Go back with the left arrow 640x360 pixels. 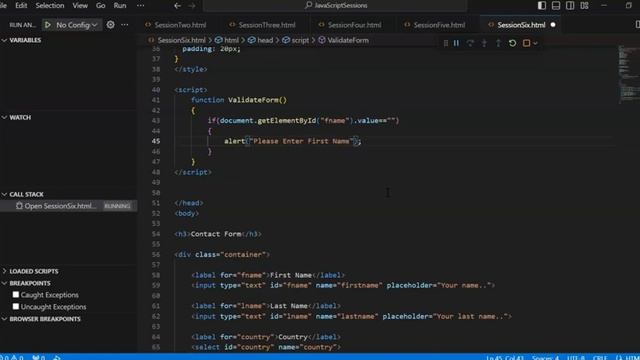point(177,5)
